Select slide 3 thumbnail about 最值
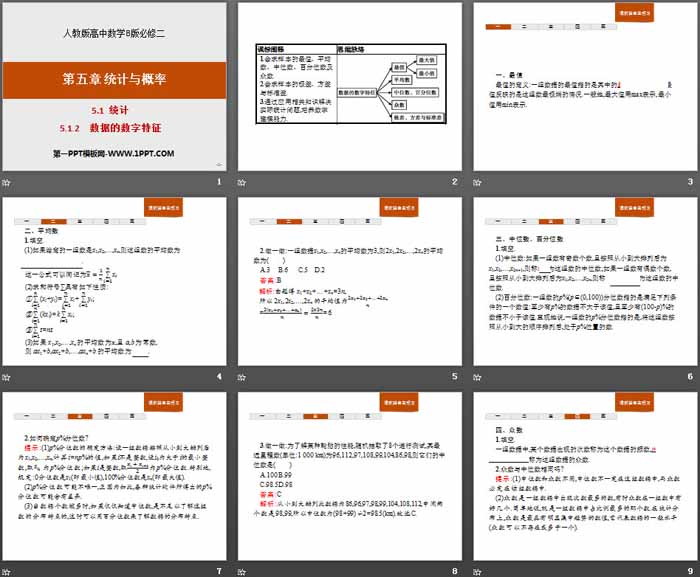 tap(585, 87)
